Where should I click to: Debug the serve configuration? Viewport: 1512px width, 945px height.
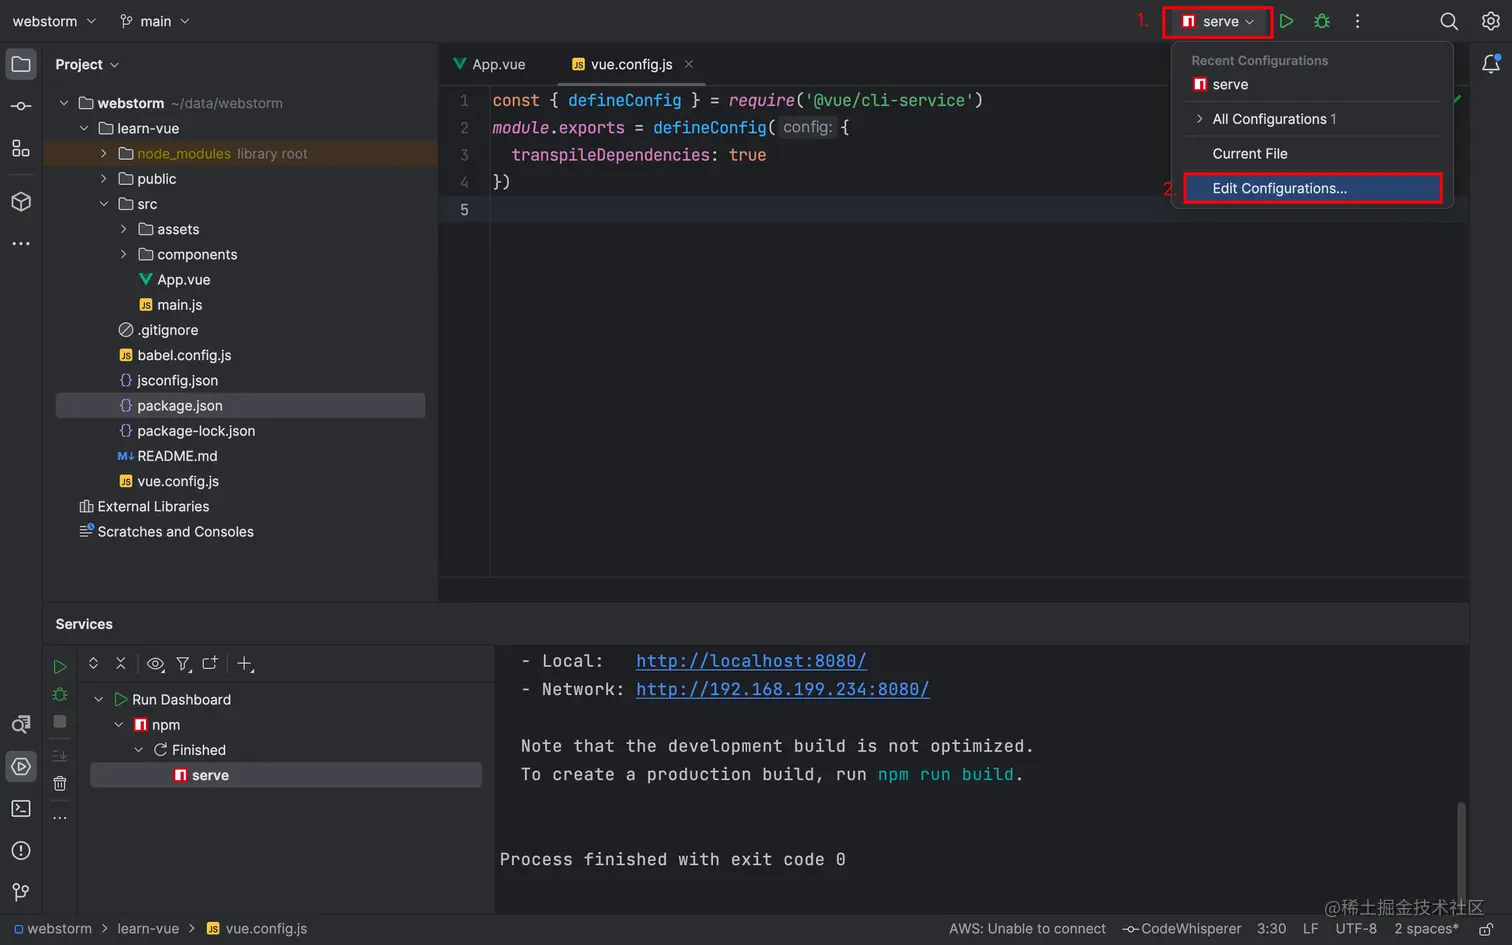point(1322,21)
